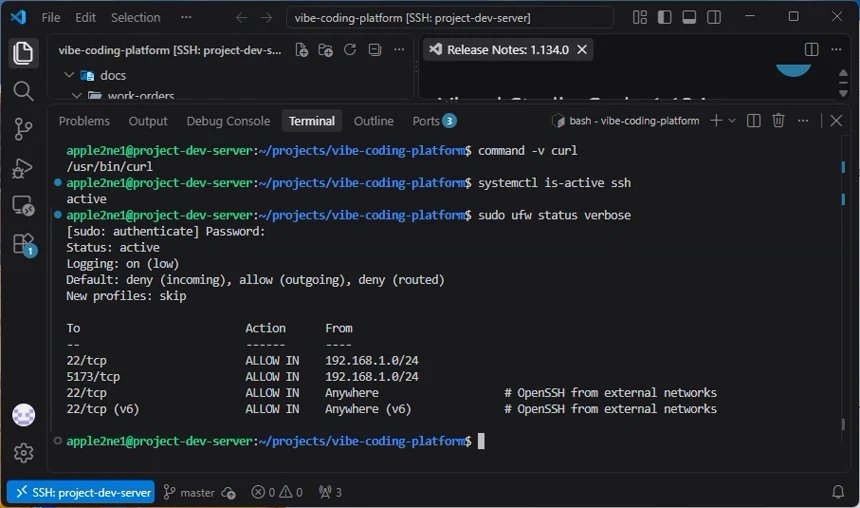Open explorer views and more actions menu
The height and width of the screenshot is (508, 860).
pyautogui.click(x=399, y=50)
